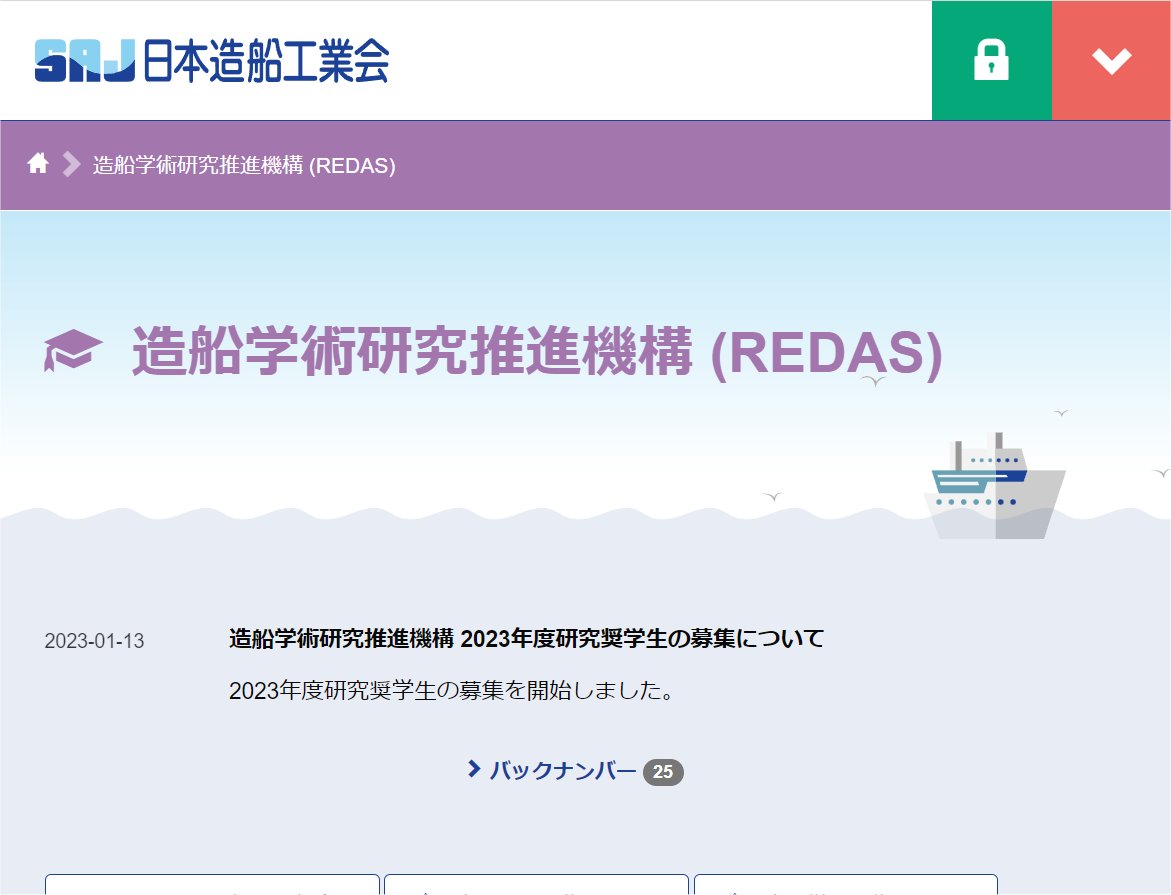This screenshot has width=1171, height=895.
Task: Click the SAJ 日本造船工業会 logo
Action: coord(211,61)
